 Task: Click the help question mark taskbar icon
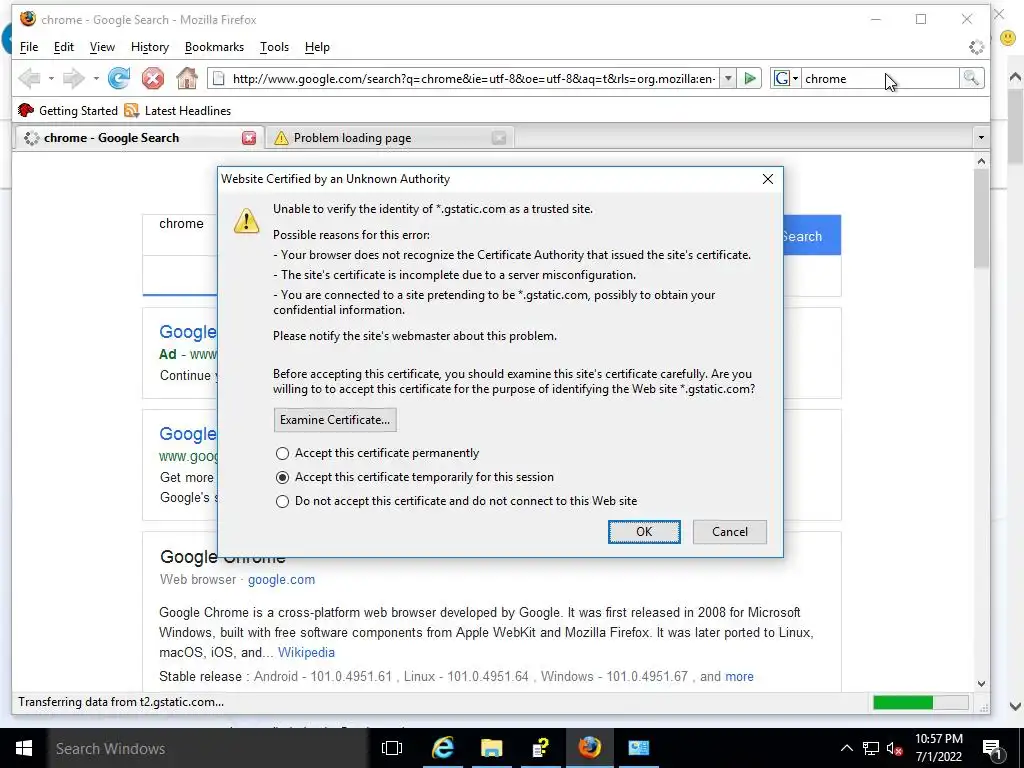pyautogui.click(x=540, y=748)
